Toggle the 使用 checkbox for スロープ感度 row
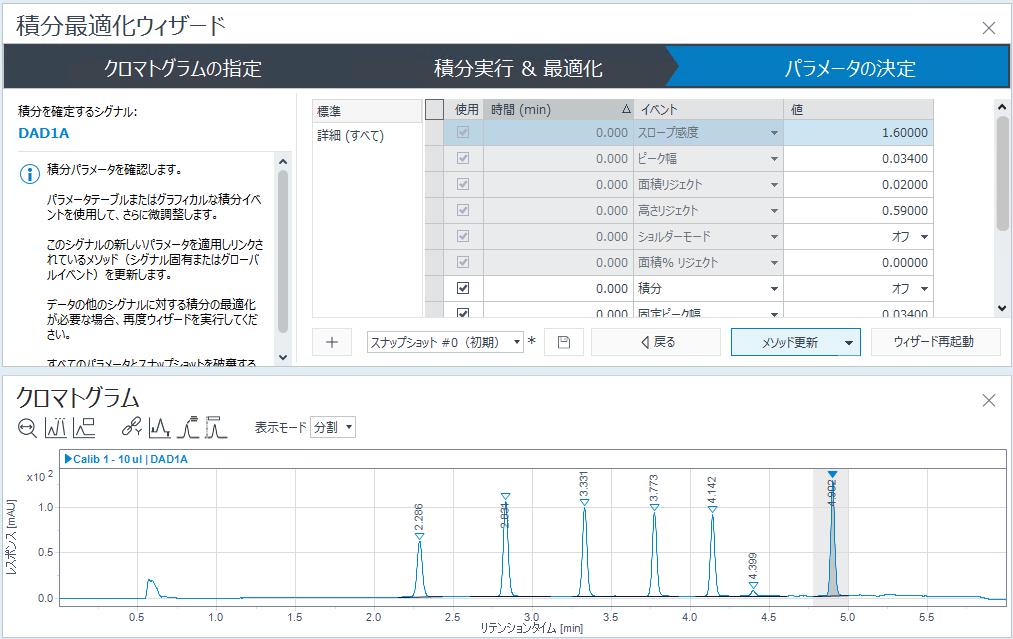1013x639 pixels. click(463, 132)
